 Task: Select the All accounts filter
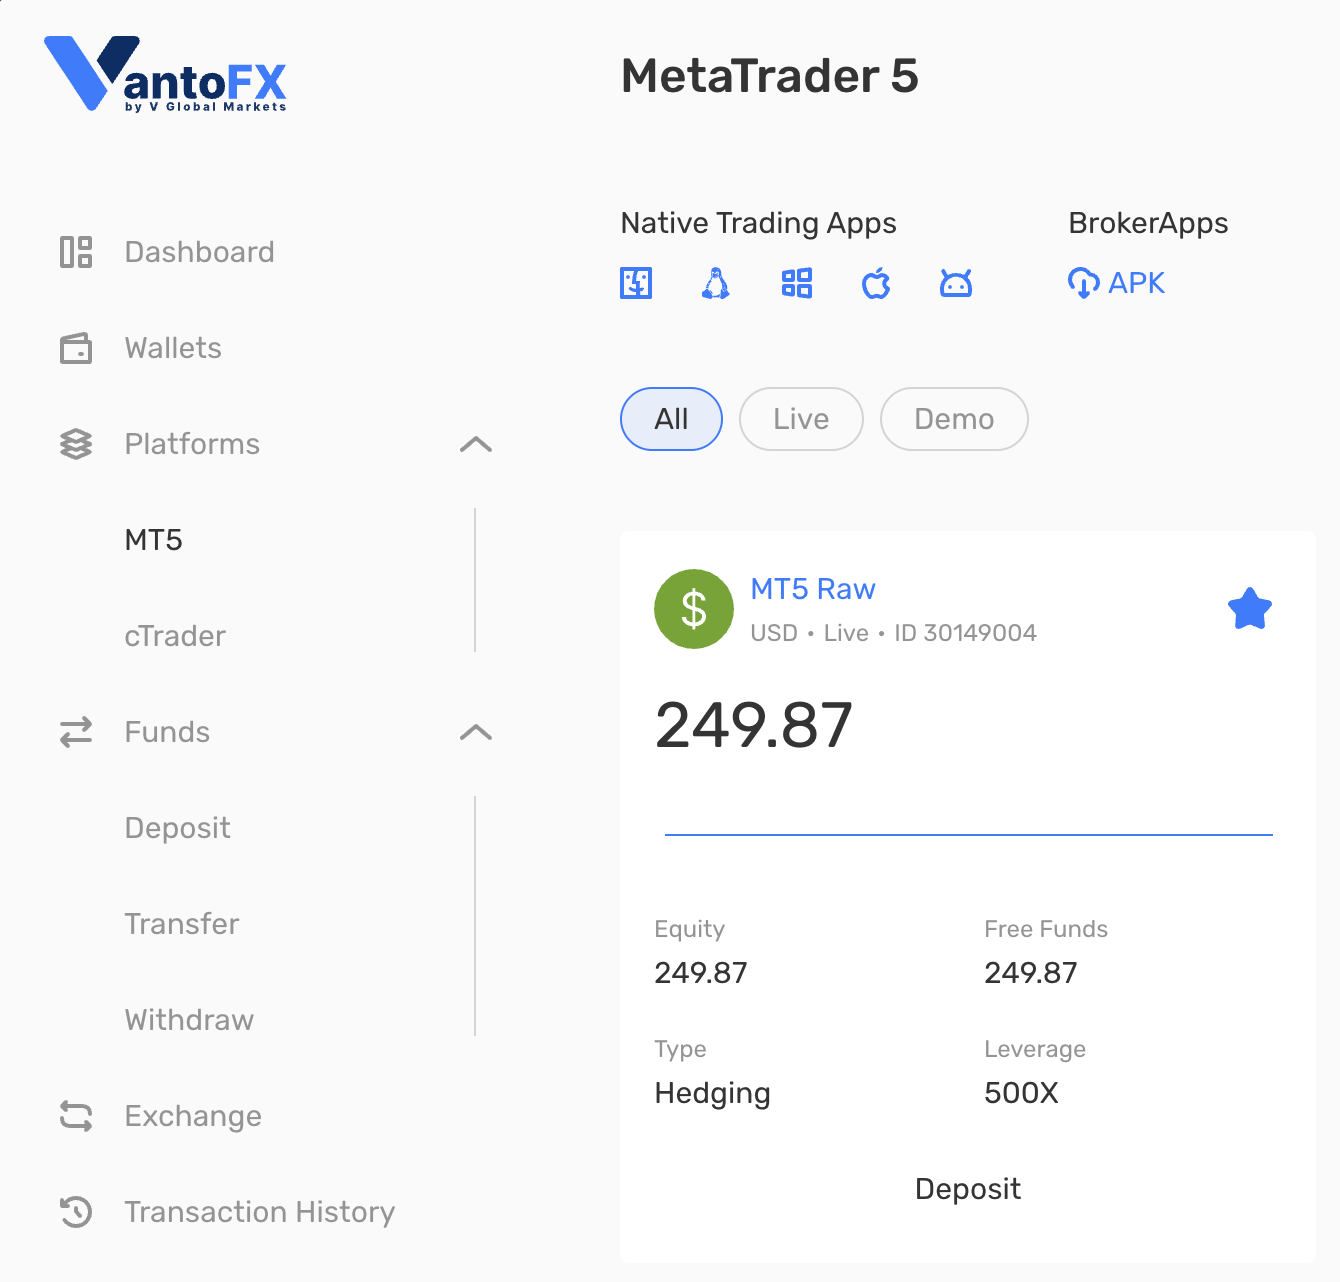(x=671, y=419)
